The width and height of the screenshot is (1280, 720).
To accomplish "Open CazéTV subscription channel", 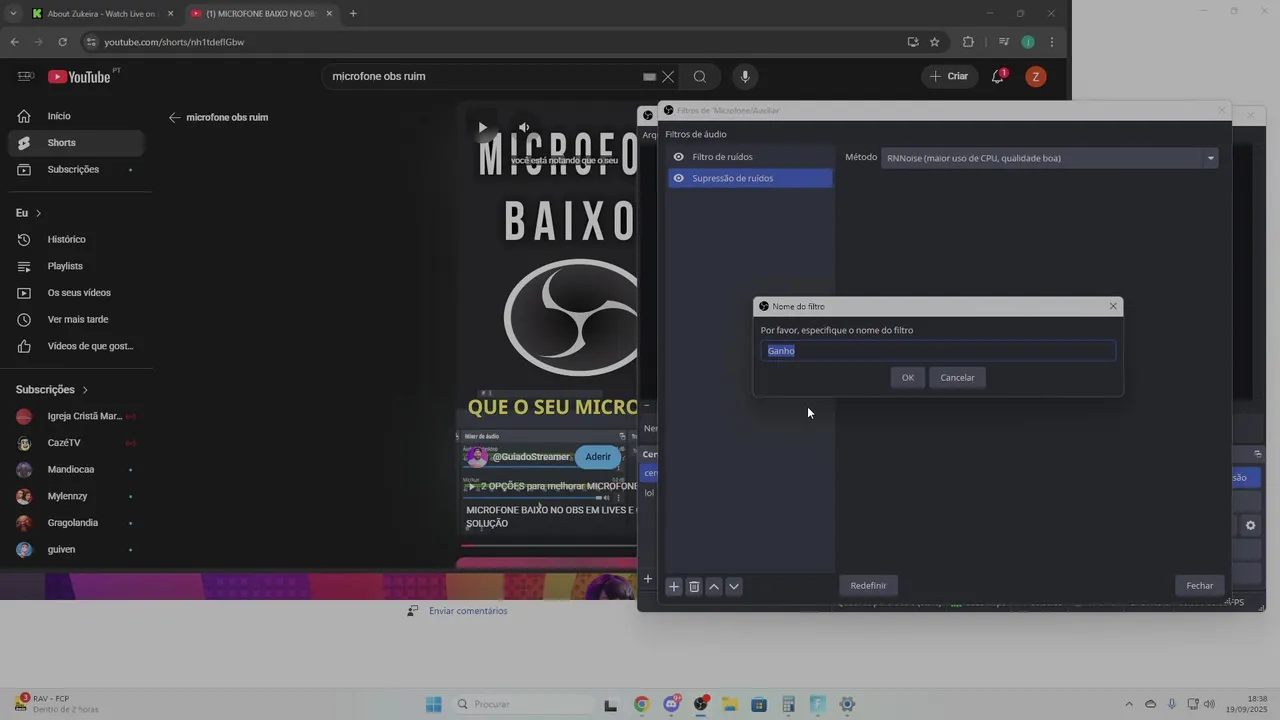I will tap(76, 442).
